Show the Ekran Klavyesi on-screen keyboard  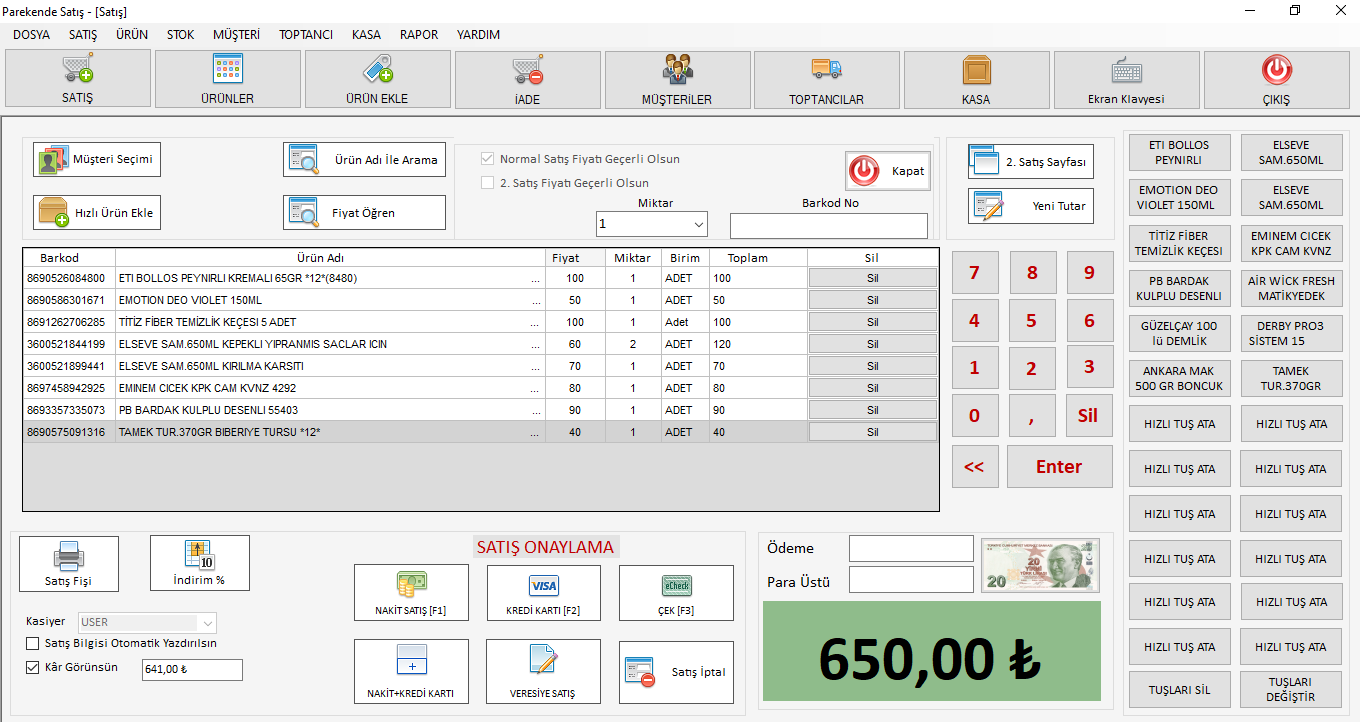click(x=1127, y=78)
